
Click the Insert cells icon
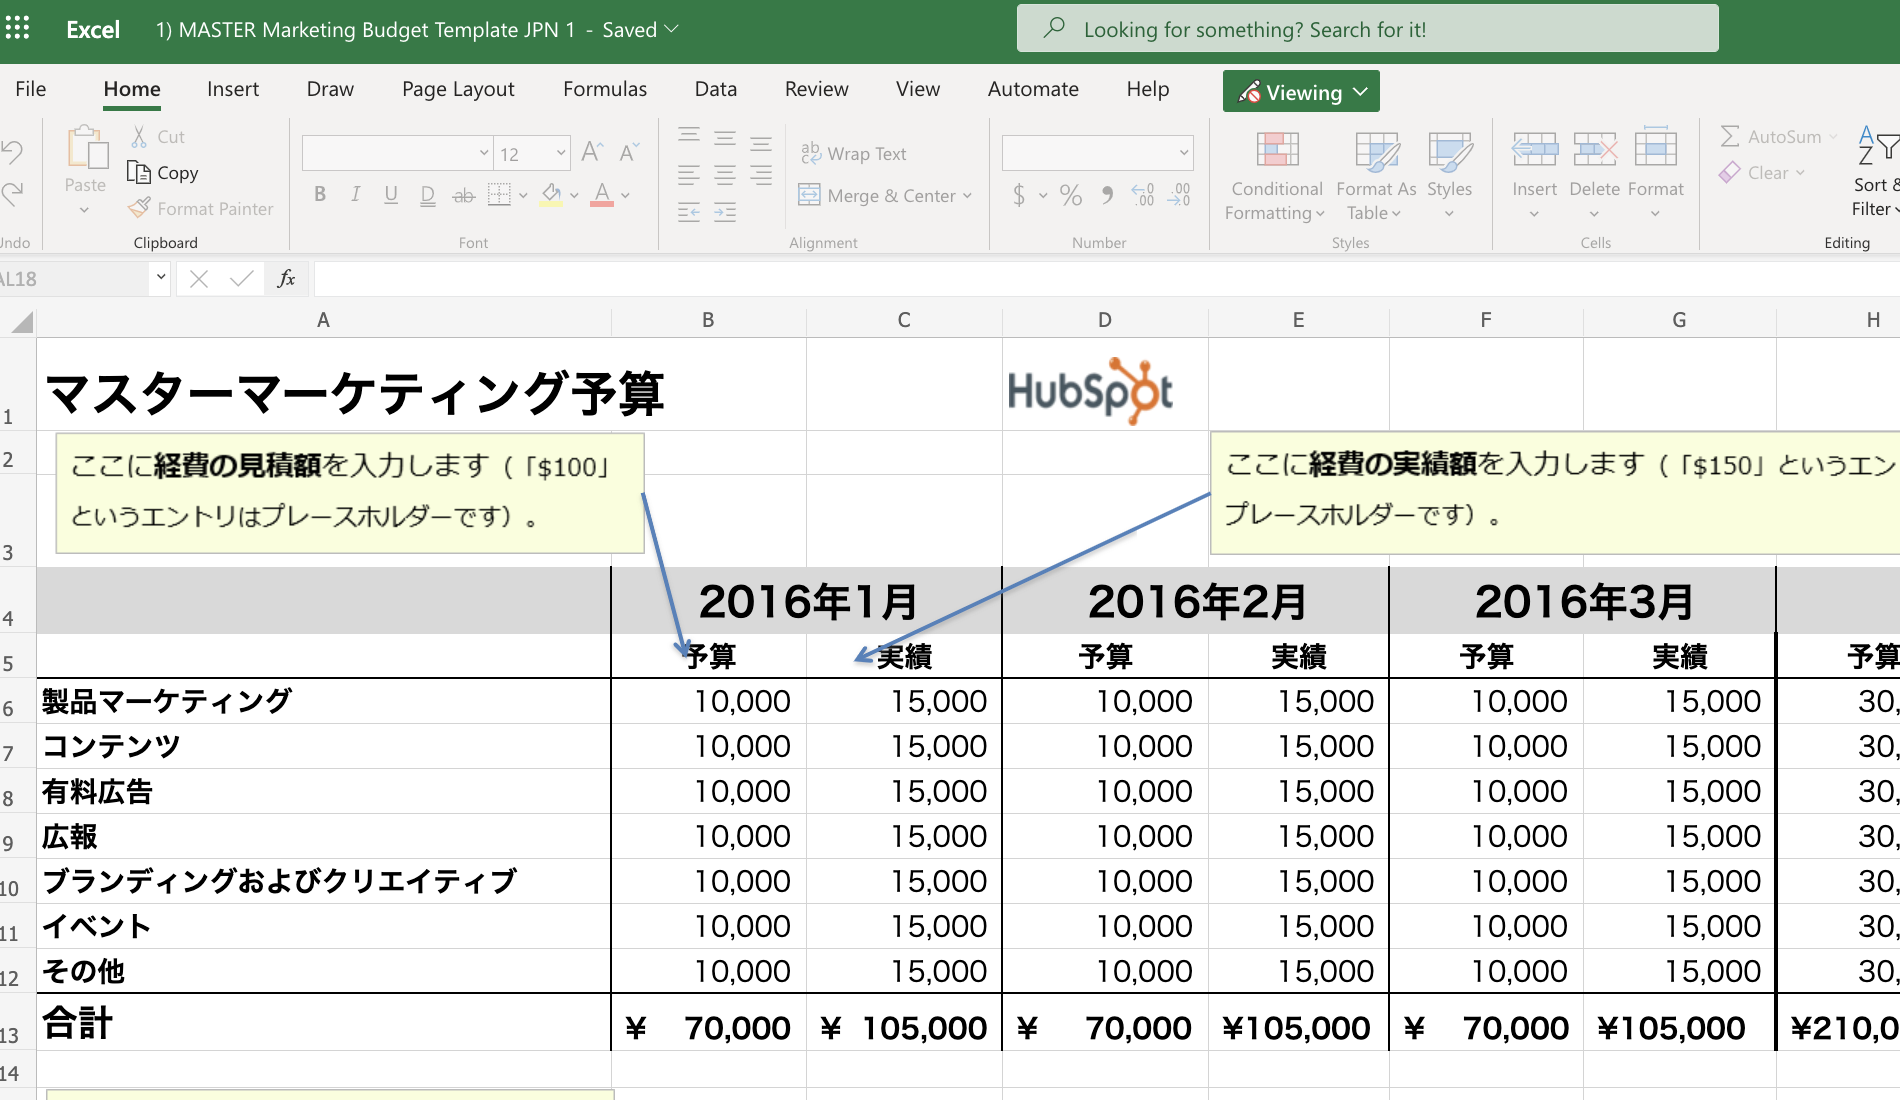tap(1534, 150)
